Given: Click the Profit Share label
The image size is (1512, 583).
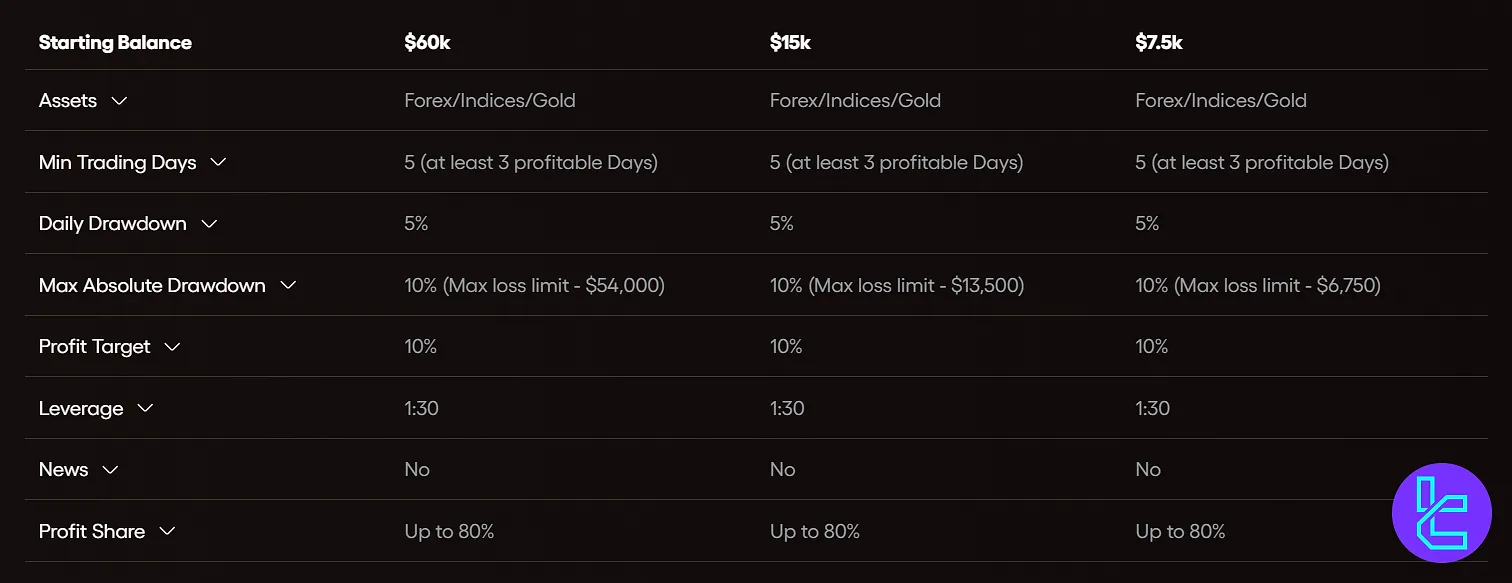Looking at the screenshot, I should click(92, 531).
